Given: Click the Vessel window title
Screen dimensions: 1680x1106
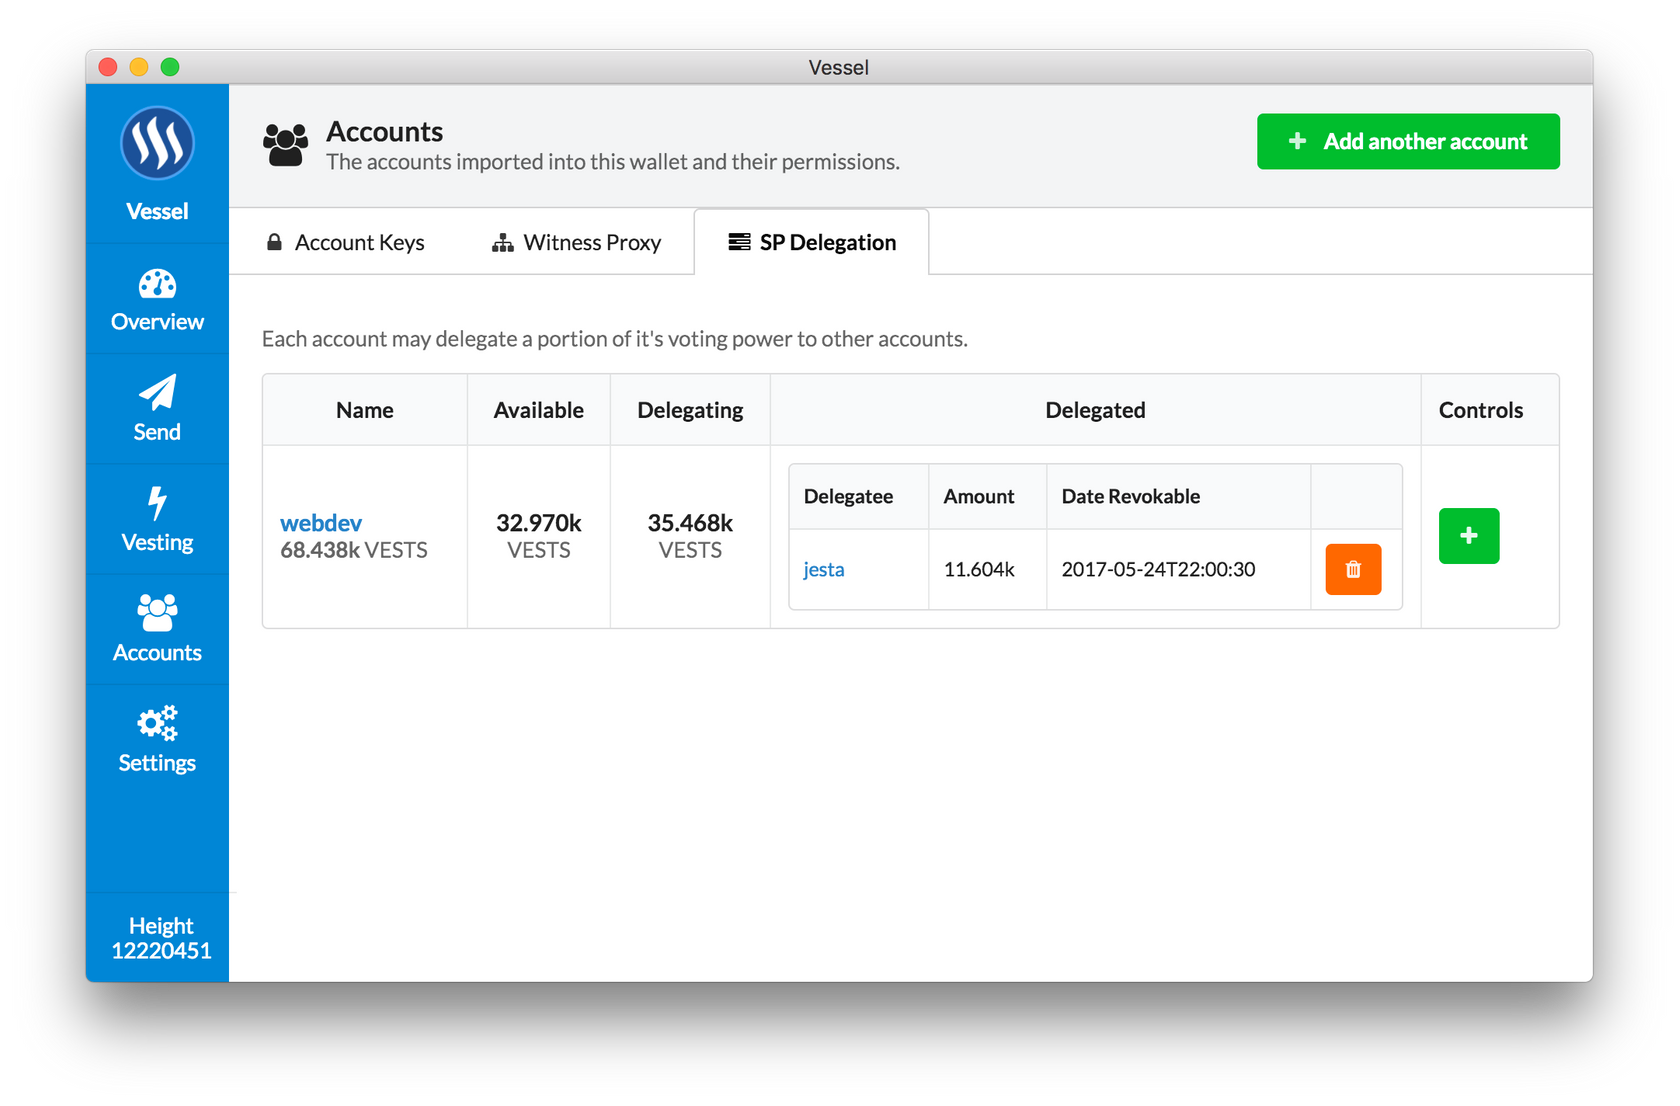Looking at the screenshot, I should (839, 67).
